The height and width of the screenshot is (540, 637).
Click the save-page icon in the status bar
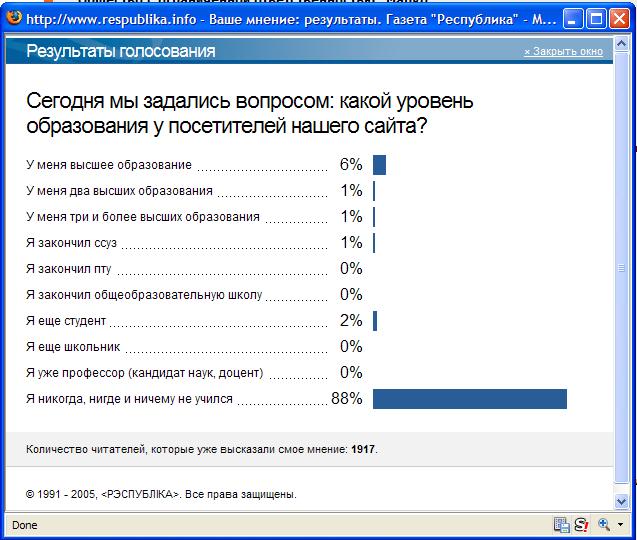click(x=561, y=524)
